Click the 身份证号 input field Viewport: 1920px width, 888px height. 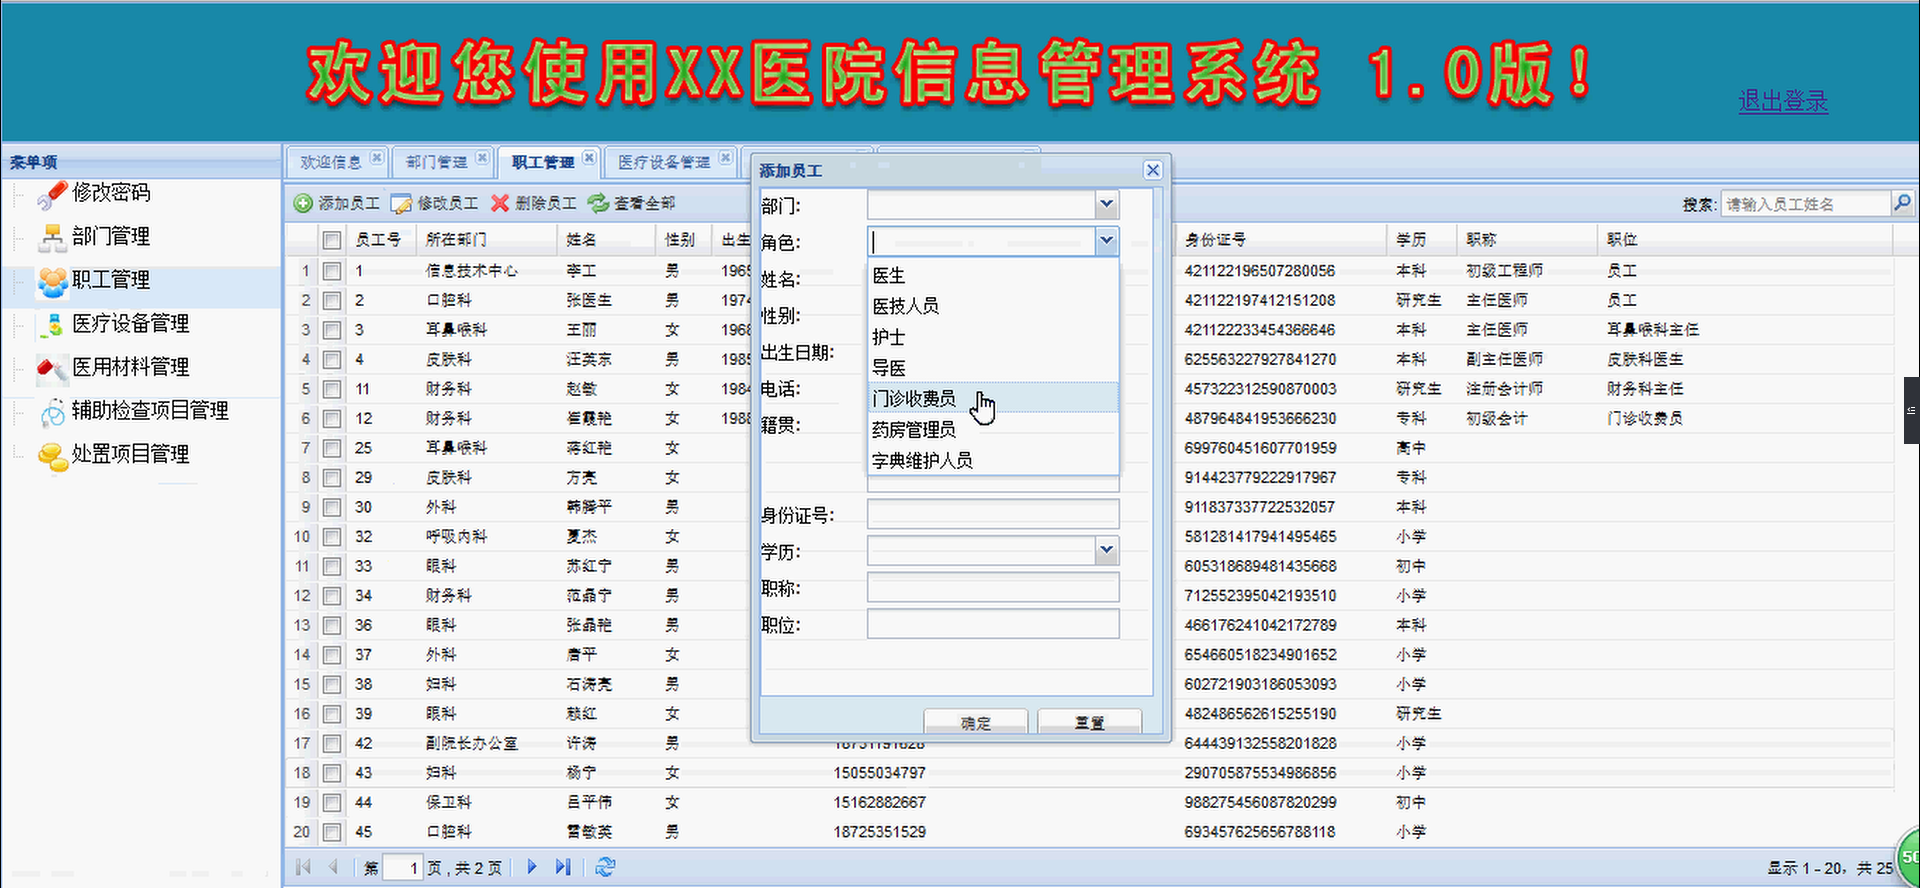(x=993, y=514)
